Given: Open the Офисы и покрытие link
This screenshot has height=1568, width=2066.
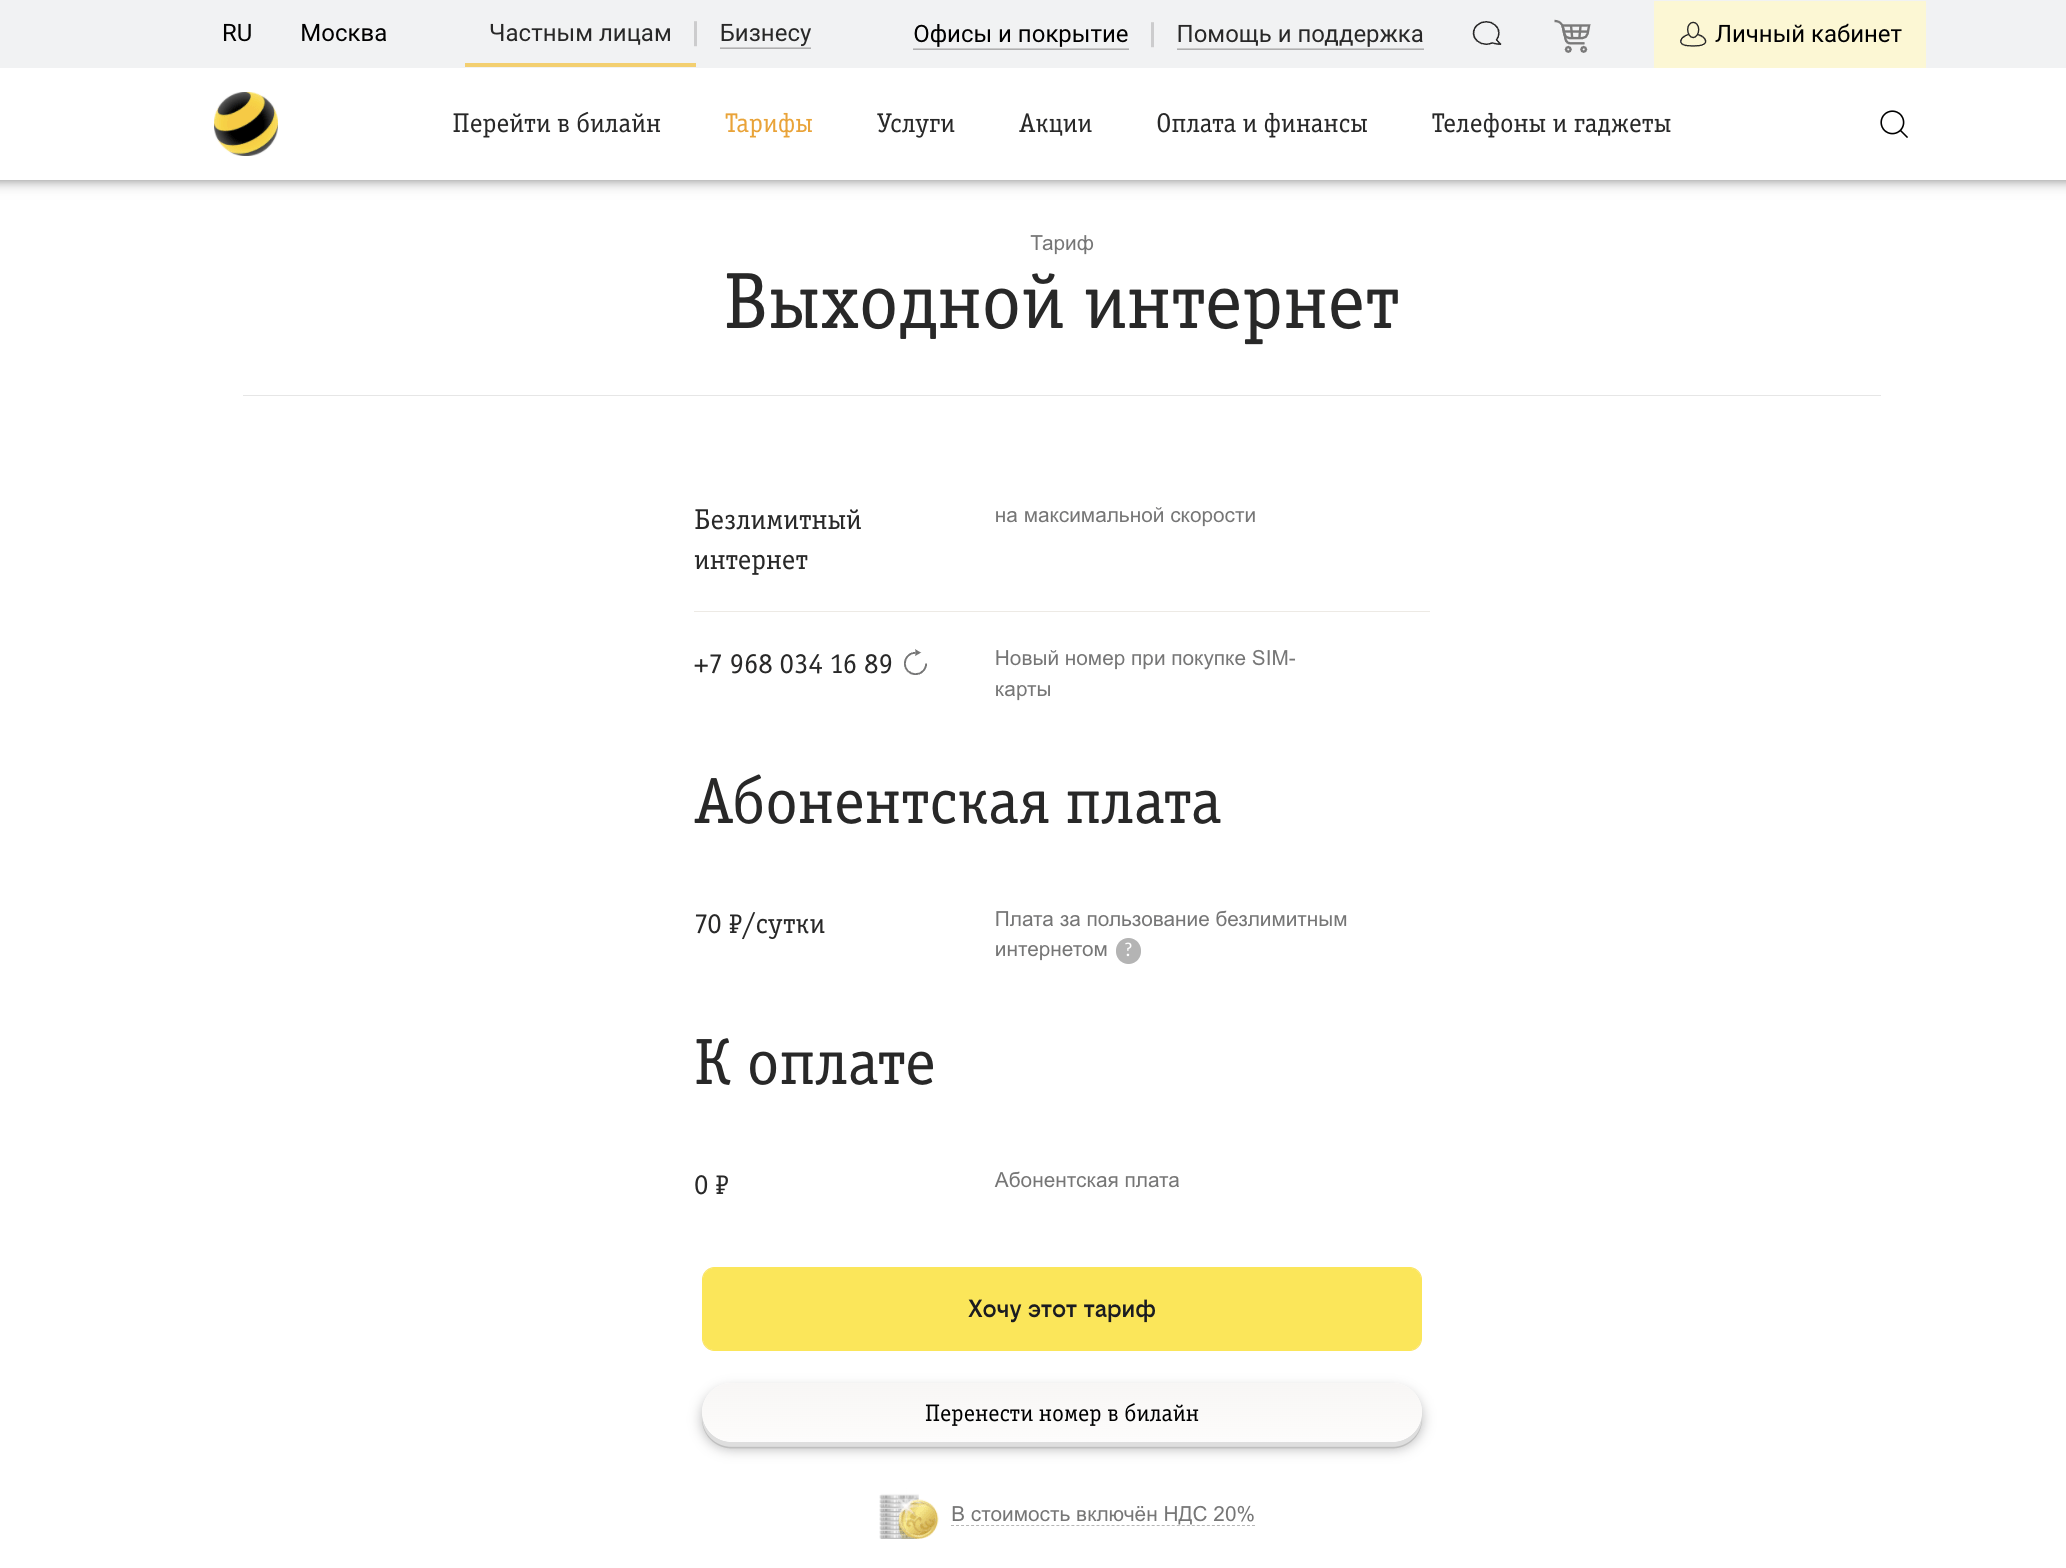Looking at the screenshot, I should point(1020,34).
